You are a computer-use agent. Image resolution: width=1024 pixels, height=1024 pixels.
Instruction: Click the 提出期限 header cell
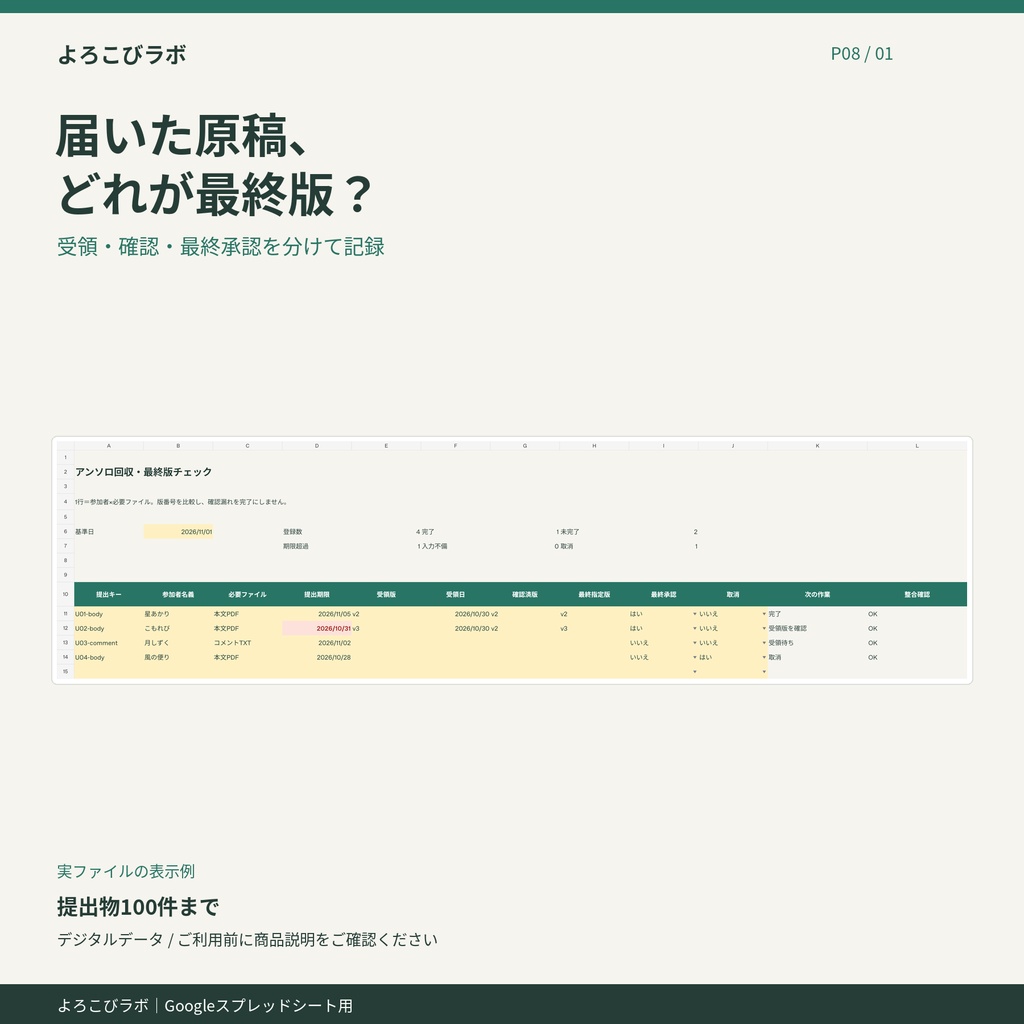pyautogui.click(x=317, y=594)
